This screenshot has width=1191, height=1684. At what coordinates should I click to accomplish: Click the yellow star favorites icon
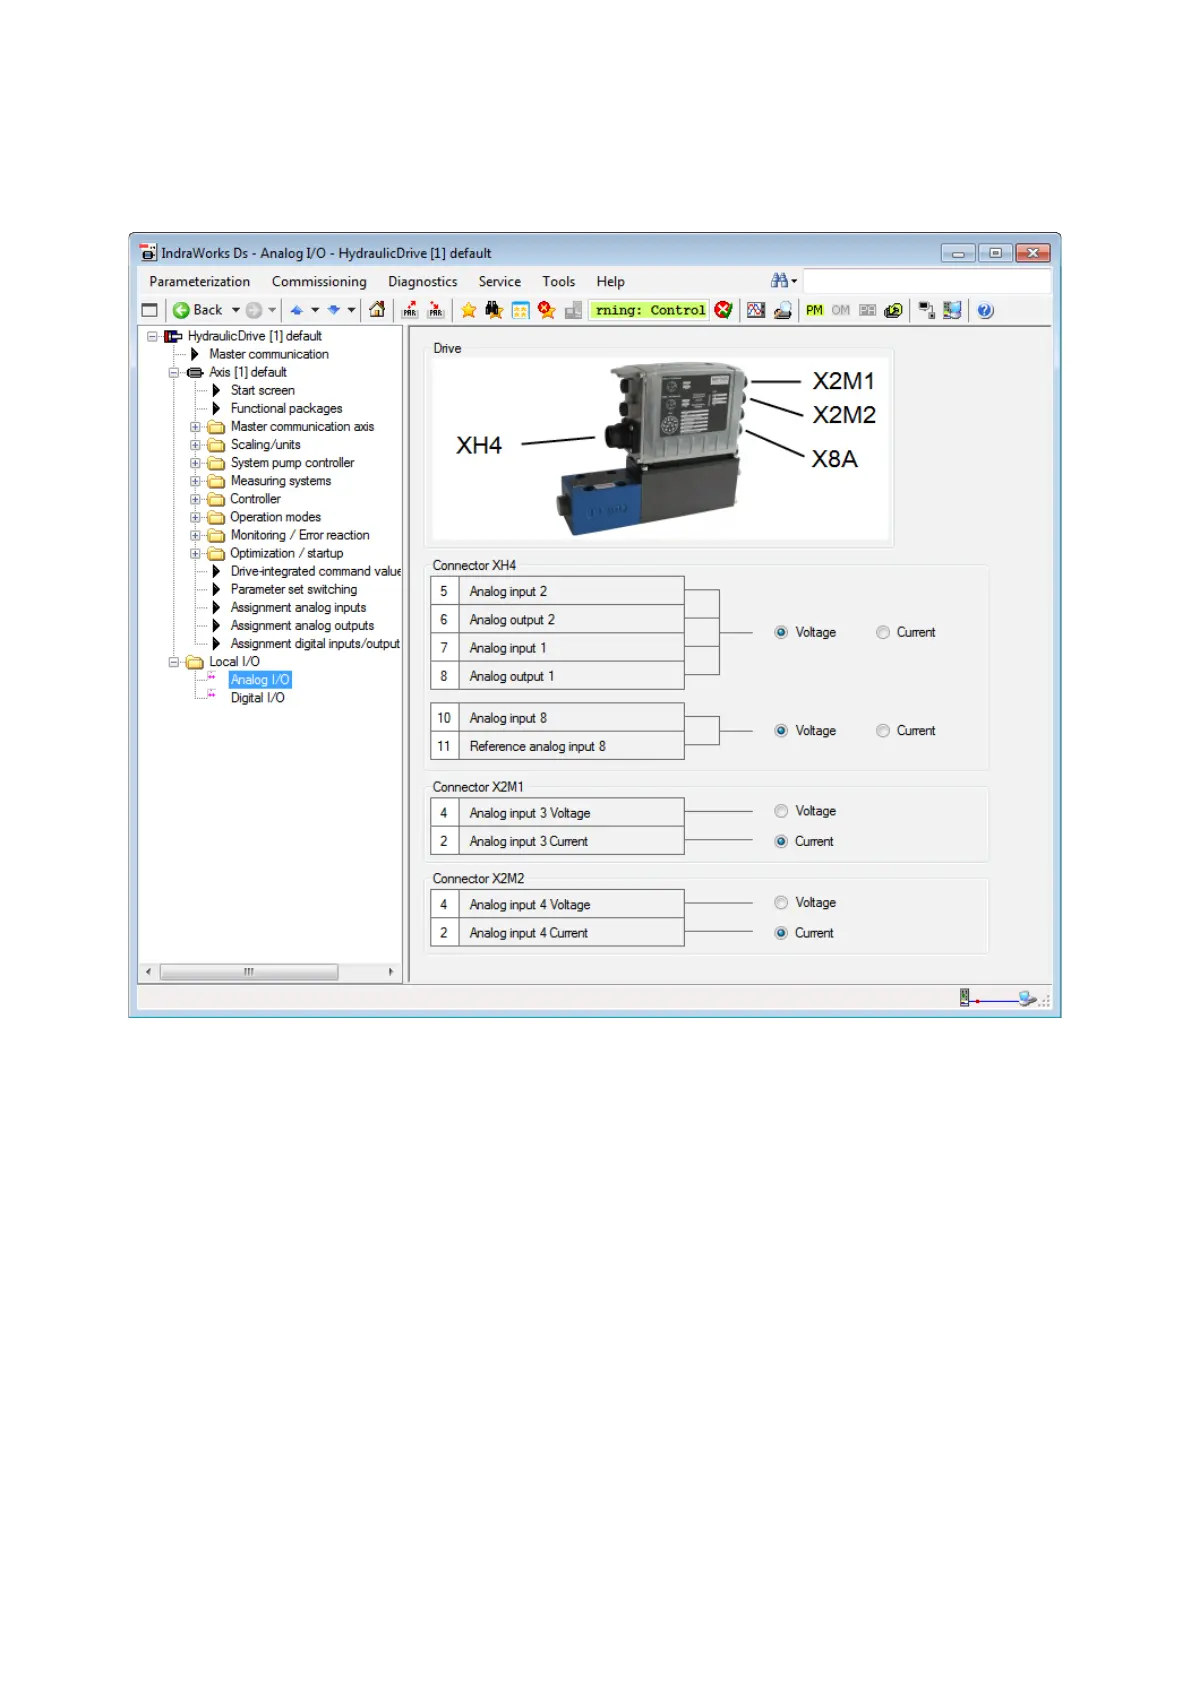(468, 310)
